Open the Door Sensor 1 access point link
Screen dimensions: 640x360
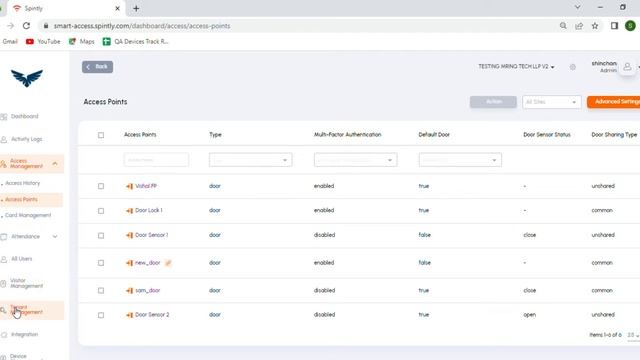(151, 235)
